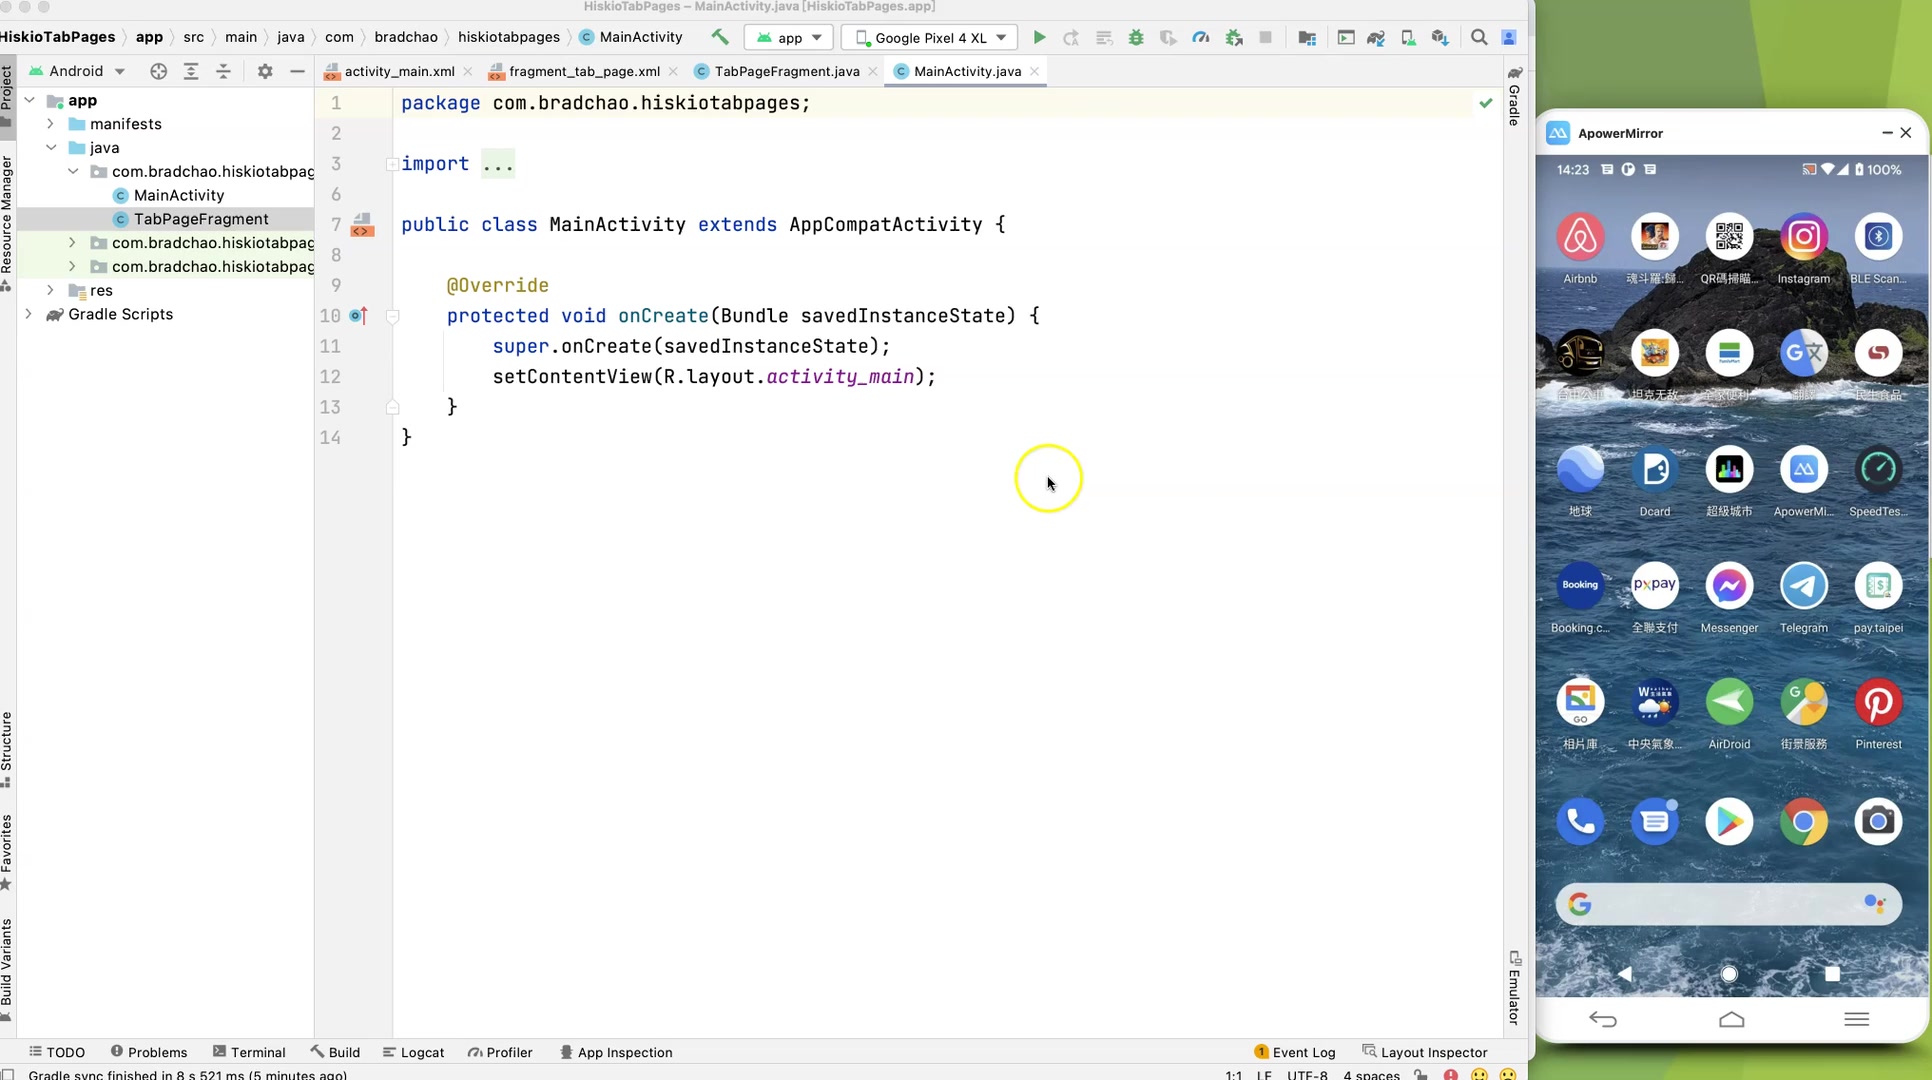Open Search Everywhere magnifier icon

[x=1479, y=38]
